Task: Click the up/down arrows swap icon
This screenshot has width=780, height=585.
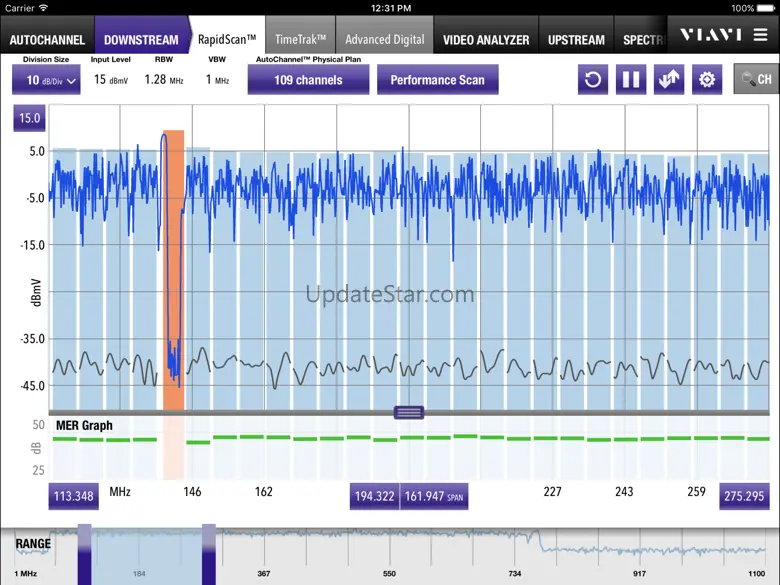Action: point(669,80)
